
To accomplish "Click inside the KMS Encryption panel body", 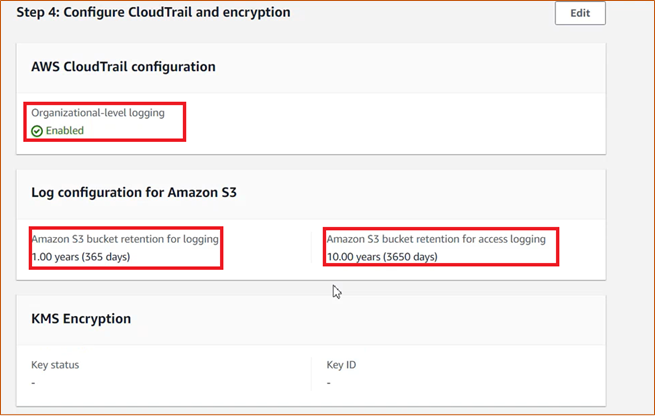I will click(x=460, y=375).
